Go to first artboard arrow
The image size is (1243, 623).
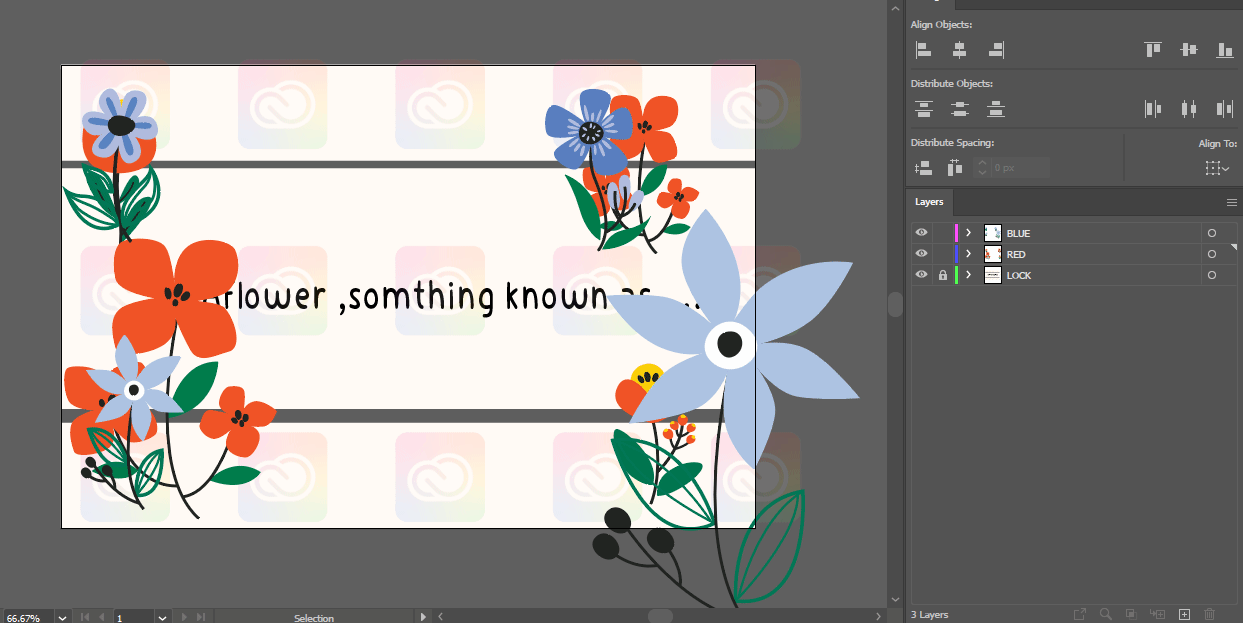84,618
